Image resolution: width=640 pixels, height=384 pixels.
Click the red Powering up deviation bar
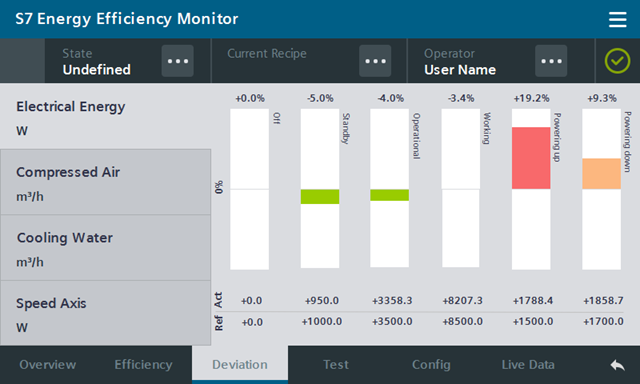(x=531, y=158)
